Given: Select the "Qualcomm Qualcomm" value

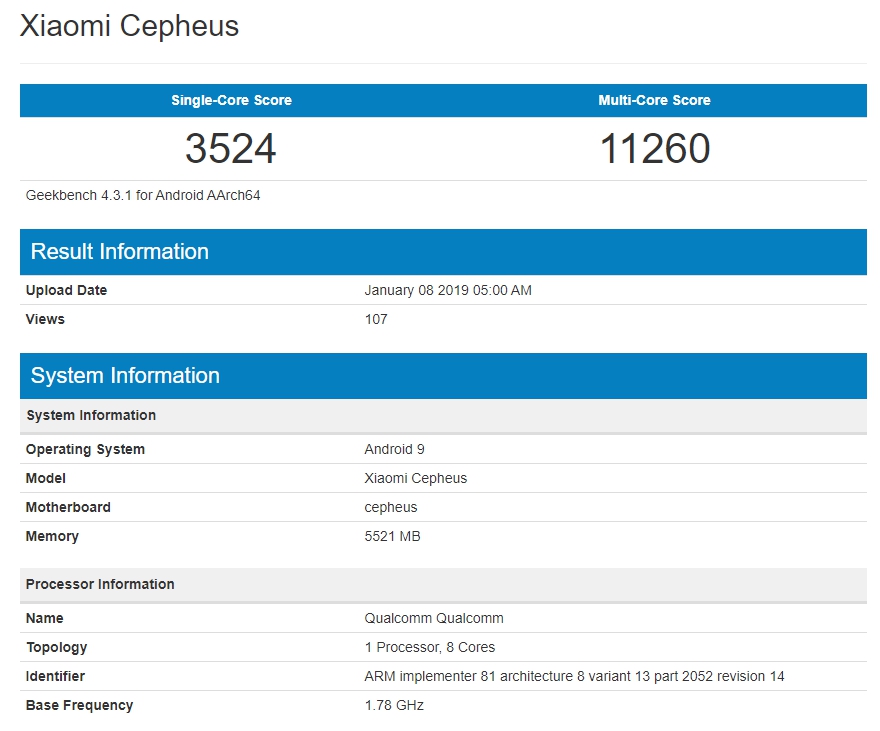Looking at the screenshot, I should (x=434, y=618).
